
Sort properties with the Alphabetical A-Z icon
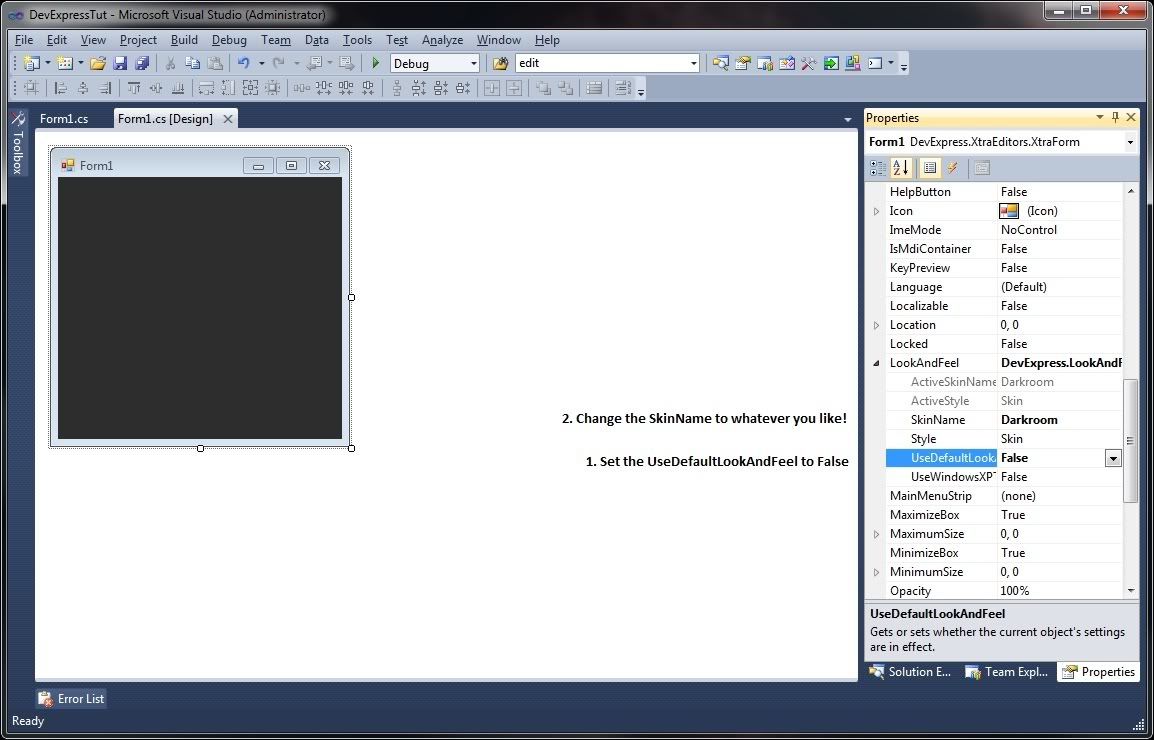[x=900, y=168]
